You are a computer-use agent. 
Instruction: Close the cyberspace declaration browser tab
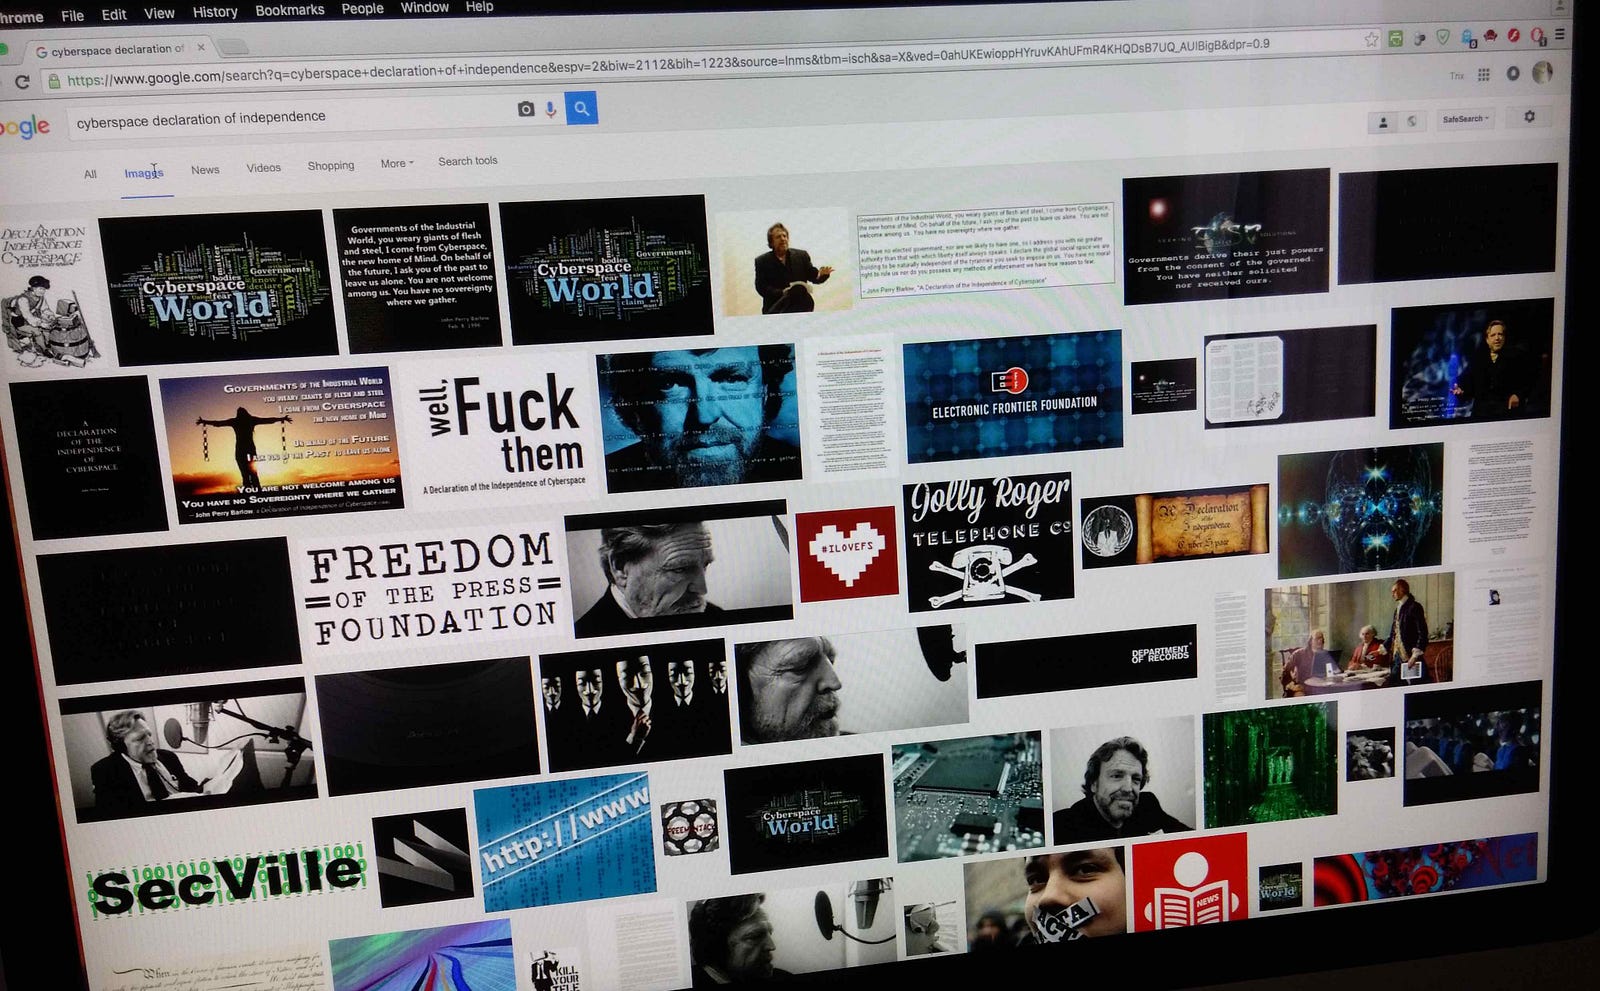201,47
